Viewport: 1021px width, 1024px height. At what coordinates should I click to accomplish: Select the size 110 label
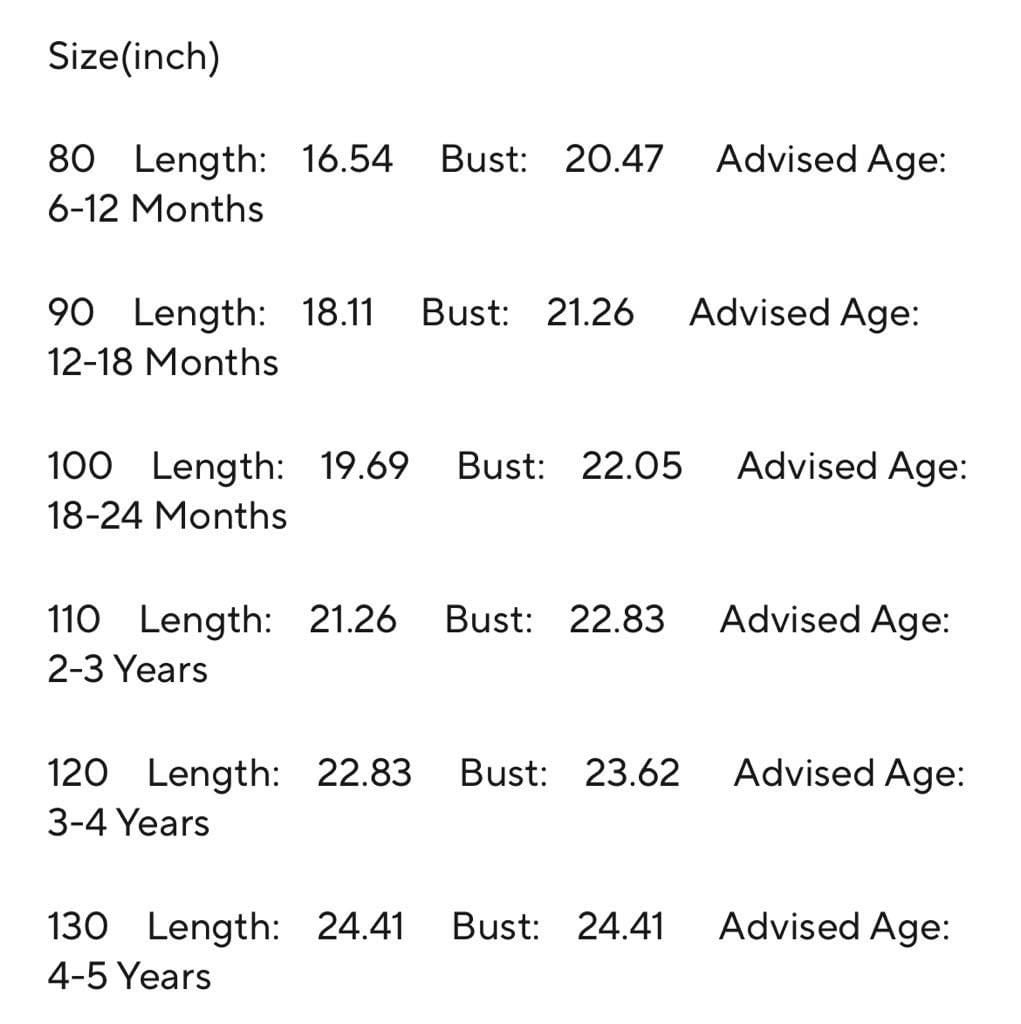point(74,620)
